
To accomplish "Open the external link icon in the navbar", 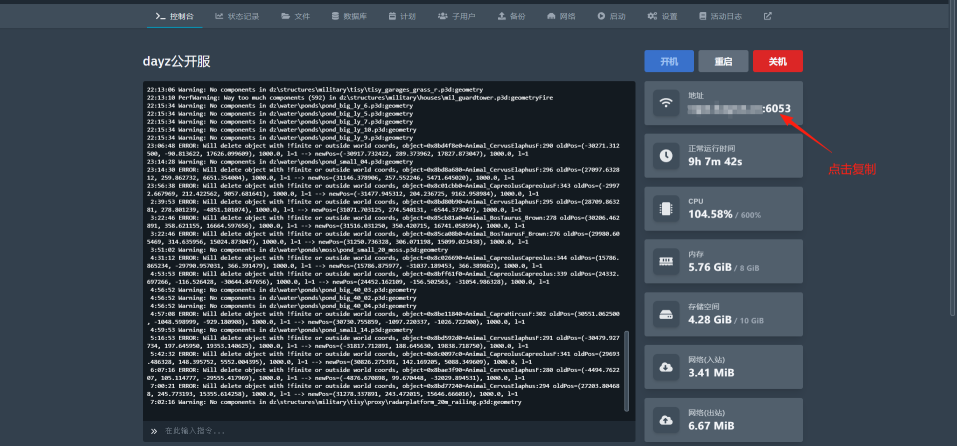I will pyautogui.click(x=768, y=17).
